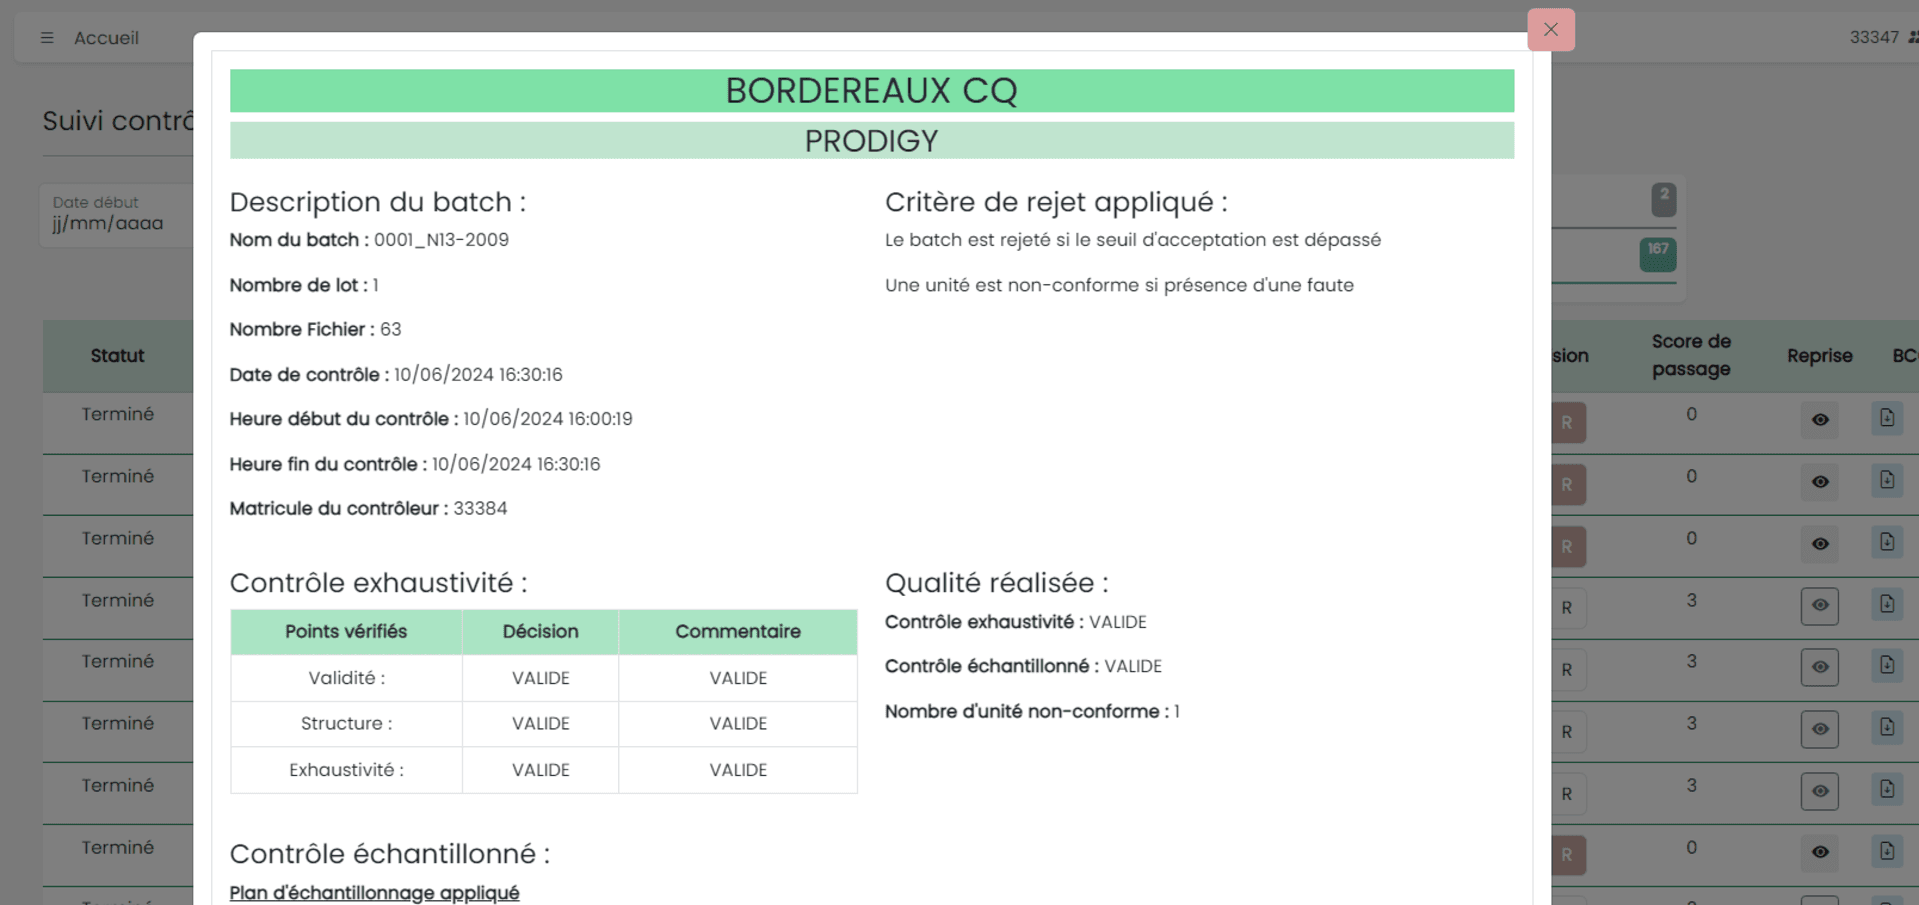The height and width of the screenshot is (905, 1919).
Task: Click the Reprise column header
Action: click(1818, 355)
